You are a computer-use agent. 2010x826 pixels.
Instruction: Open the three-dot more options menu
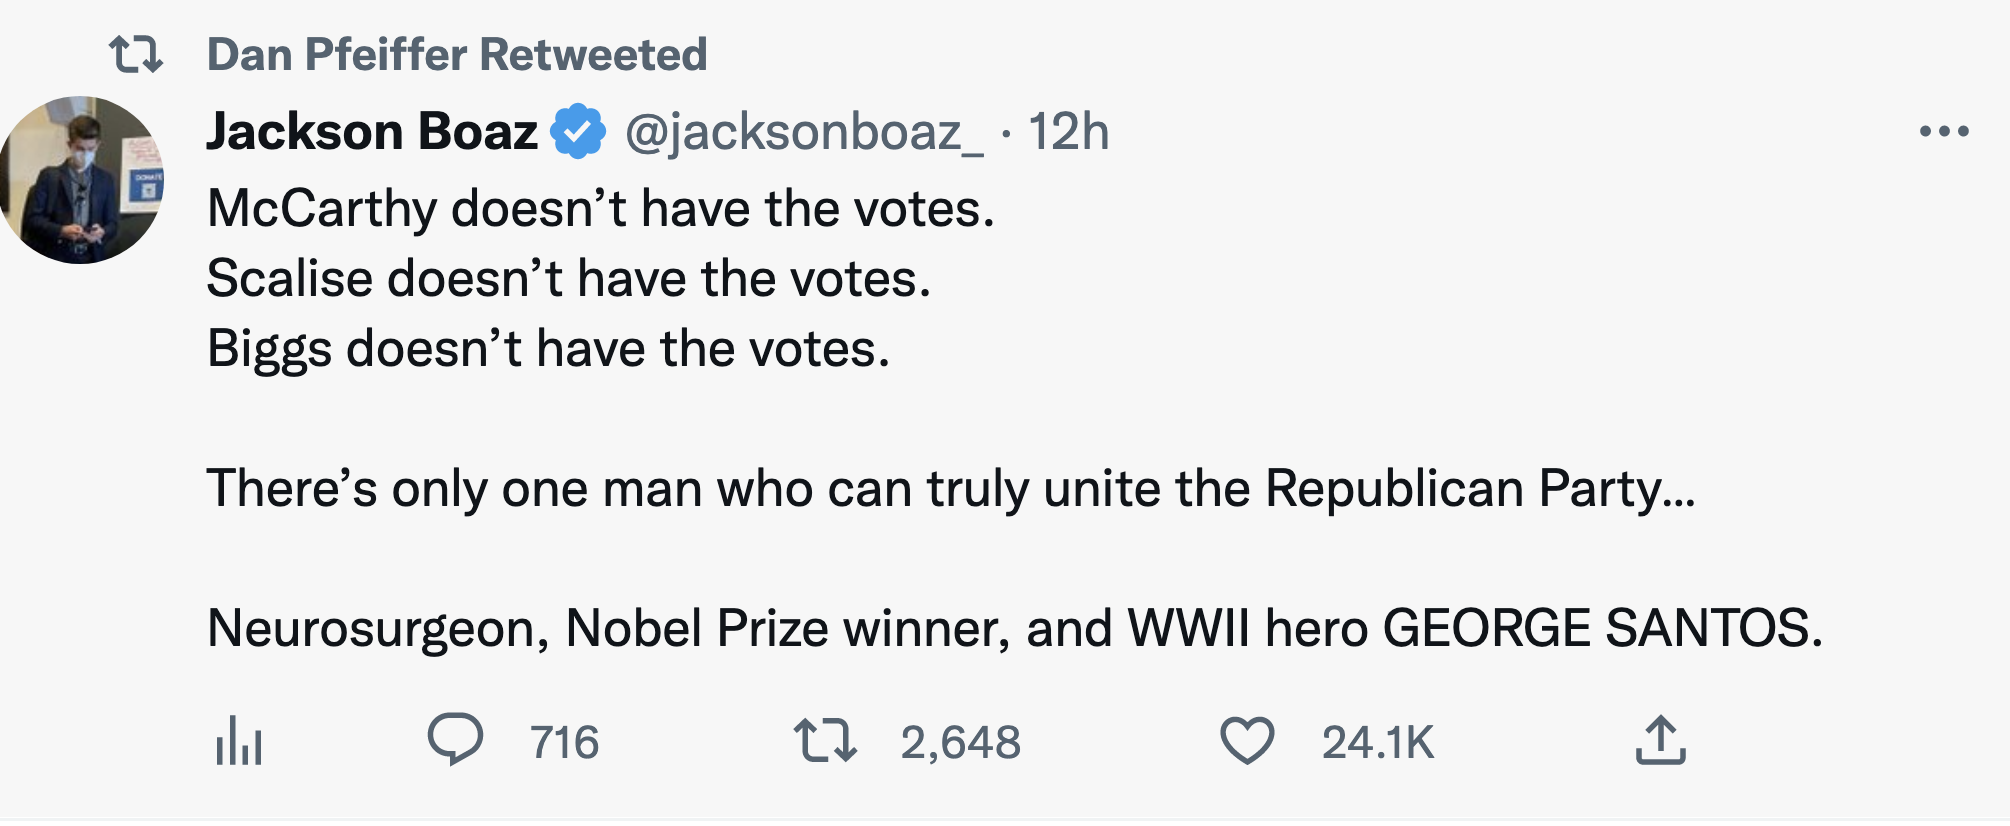click(x=1944, y=131)
